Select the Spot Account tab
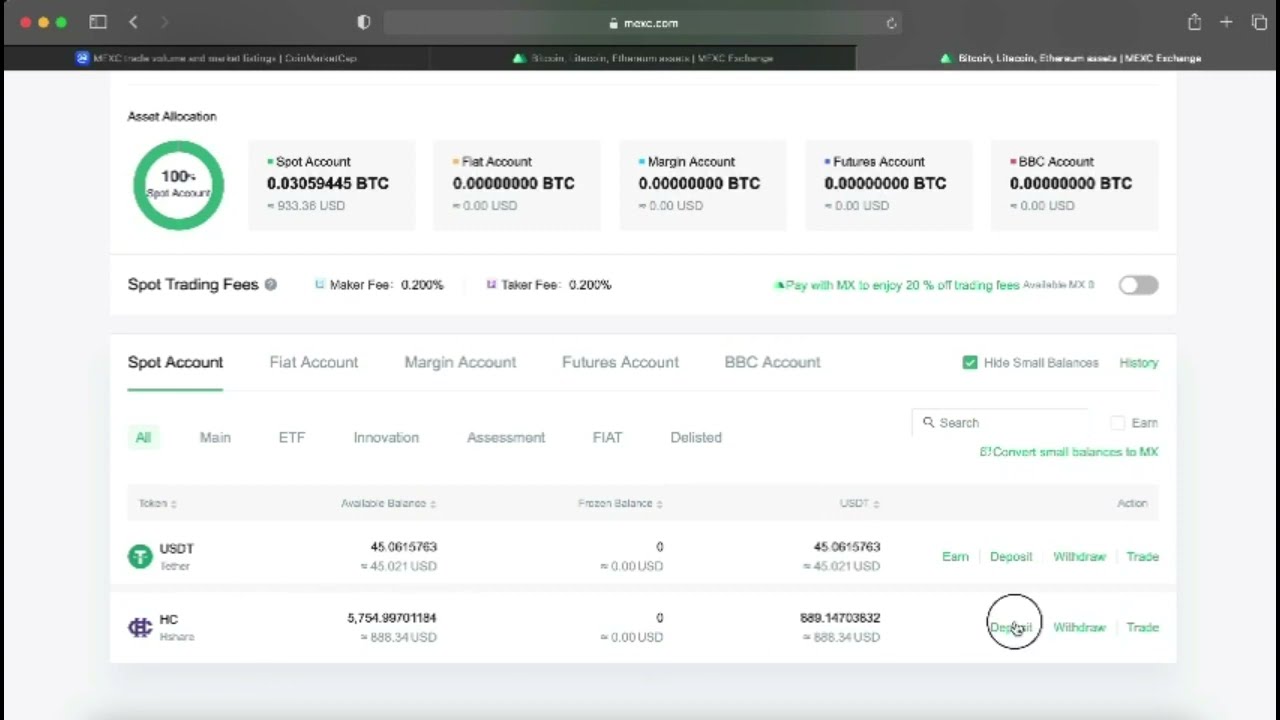Image resolution: width=1280 pixels, height=720 pixels. [175, 363]
